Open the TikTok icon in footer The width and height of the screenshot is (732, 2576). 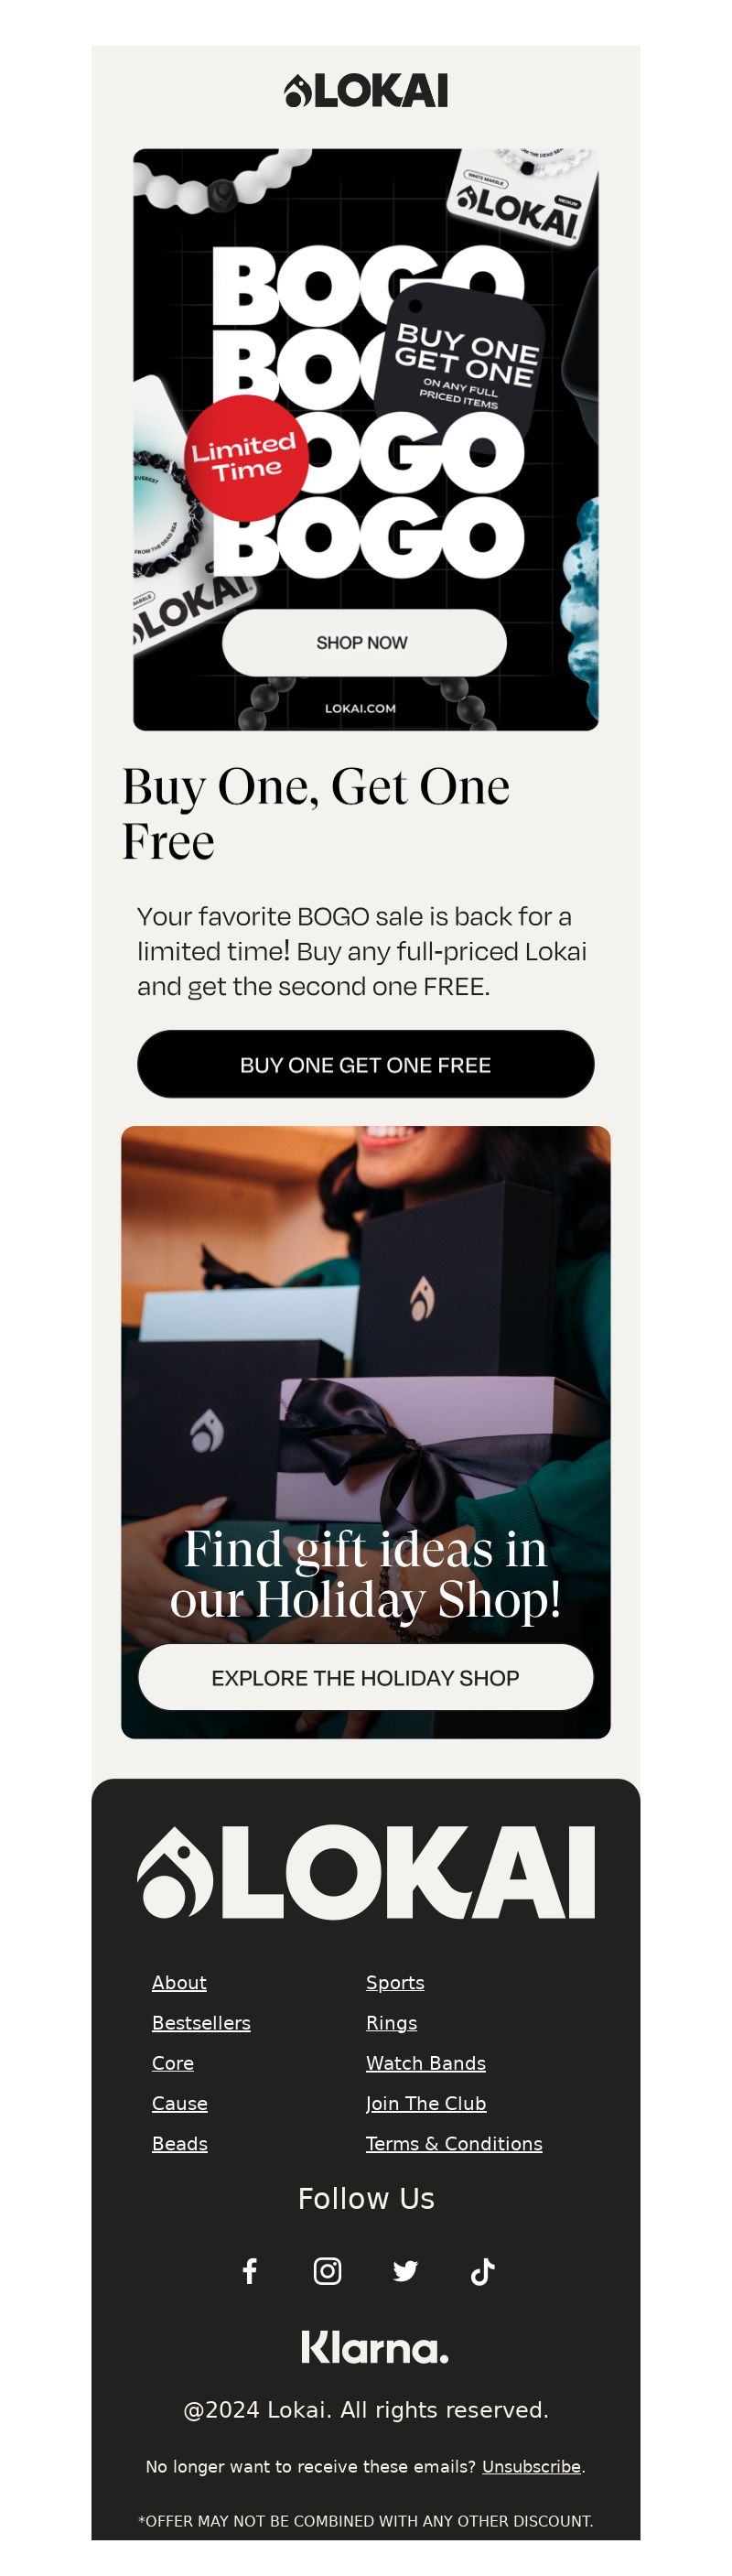tap(483, 2270)
